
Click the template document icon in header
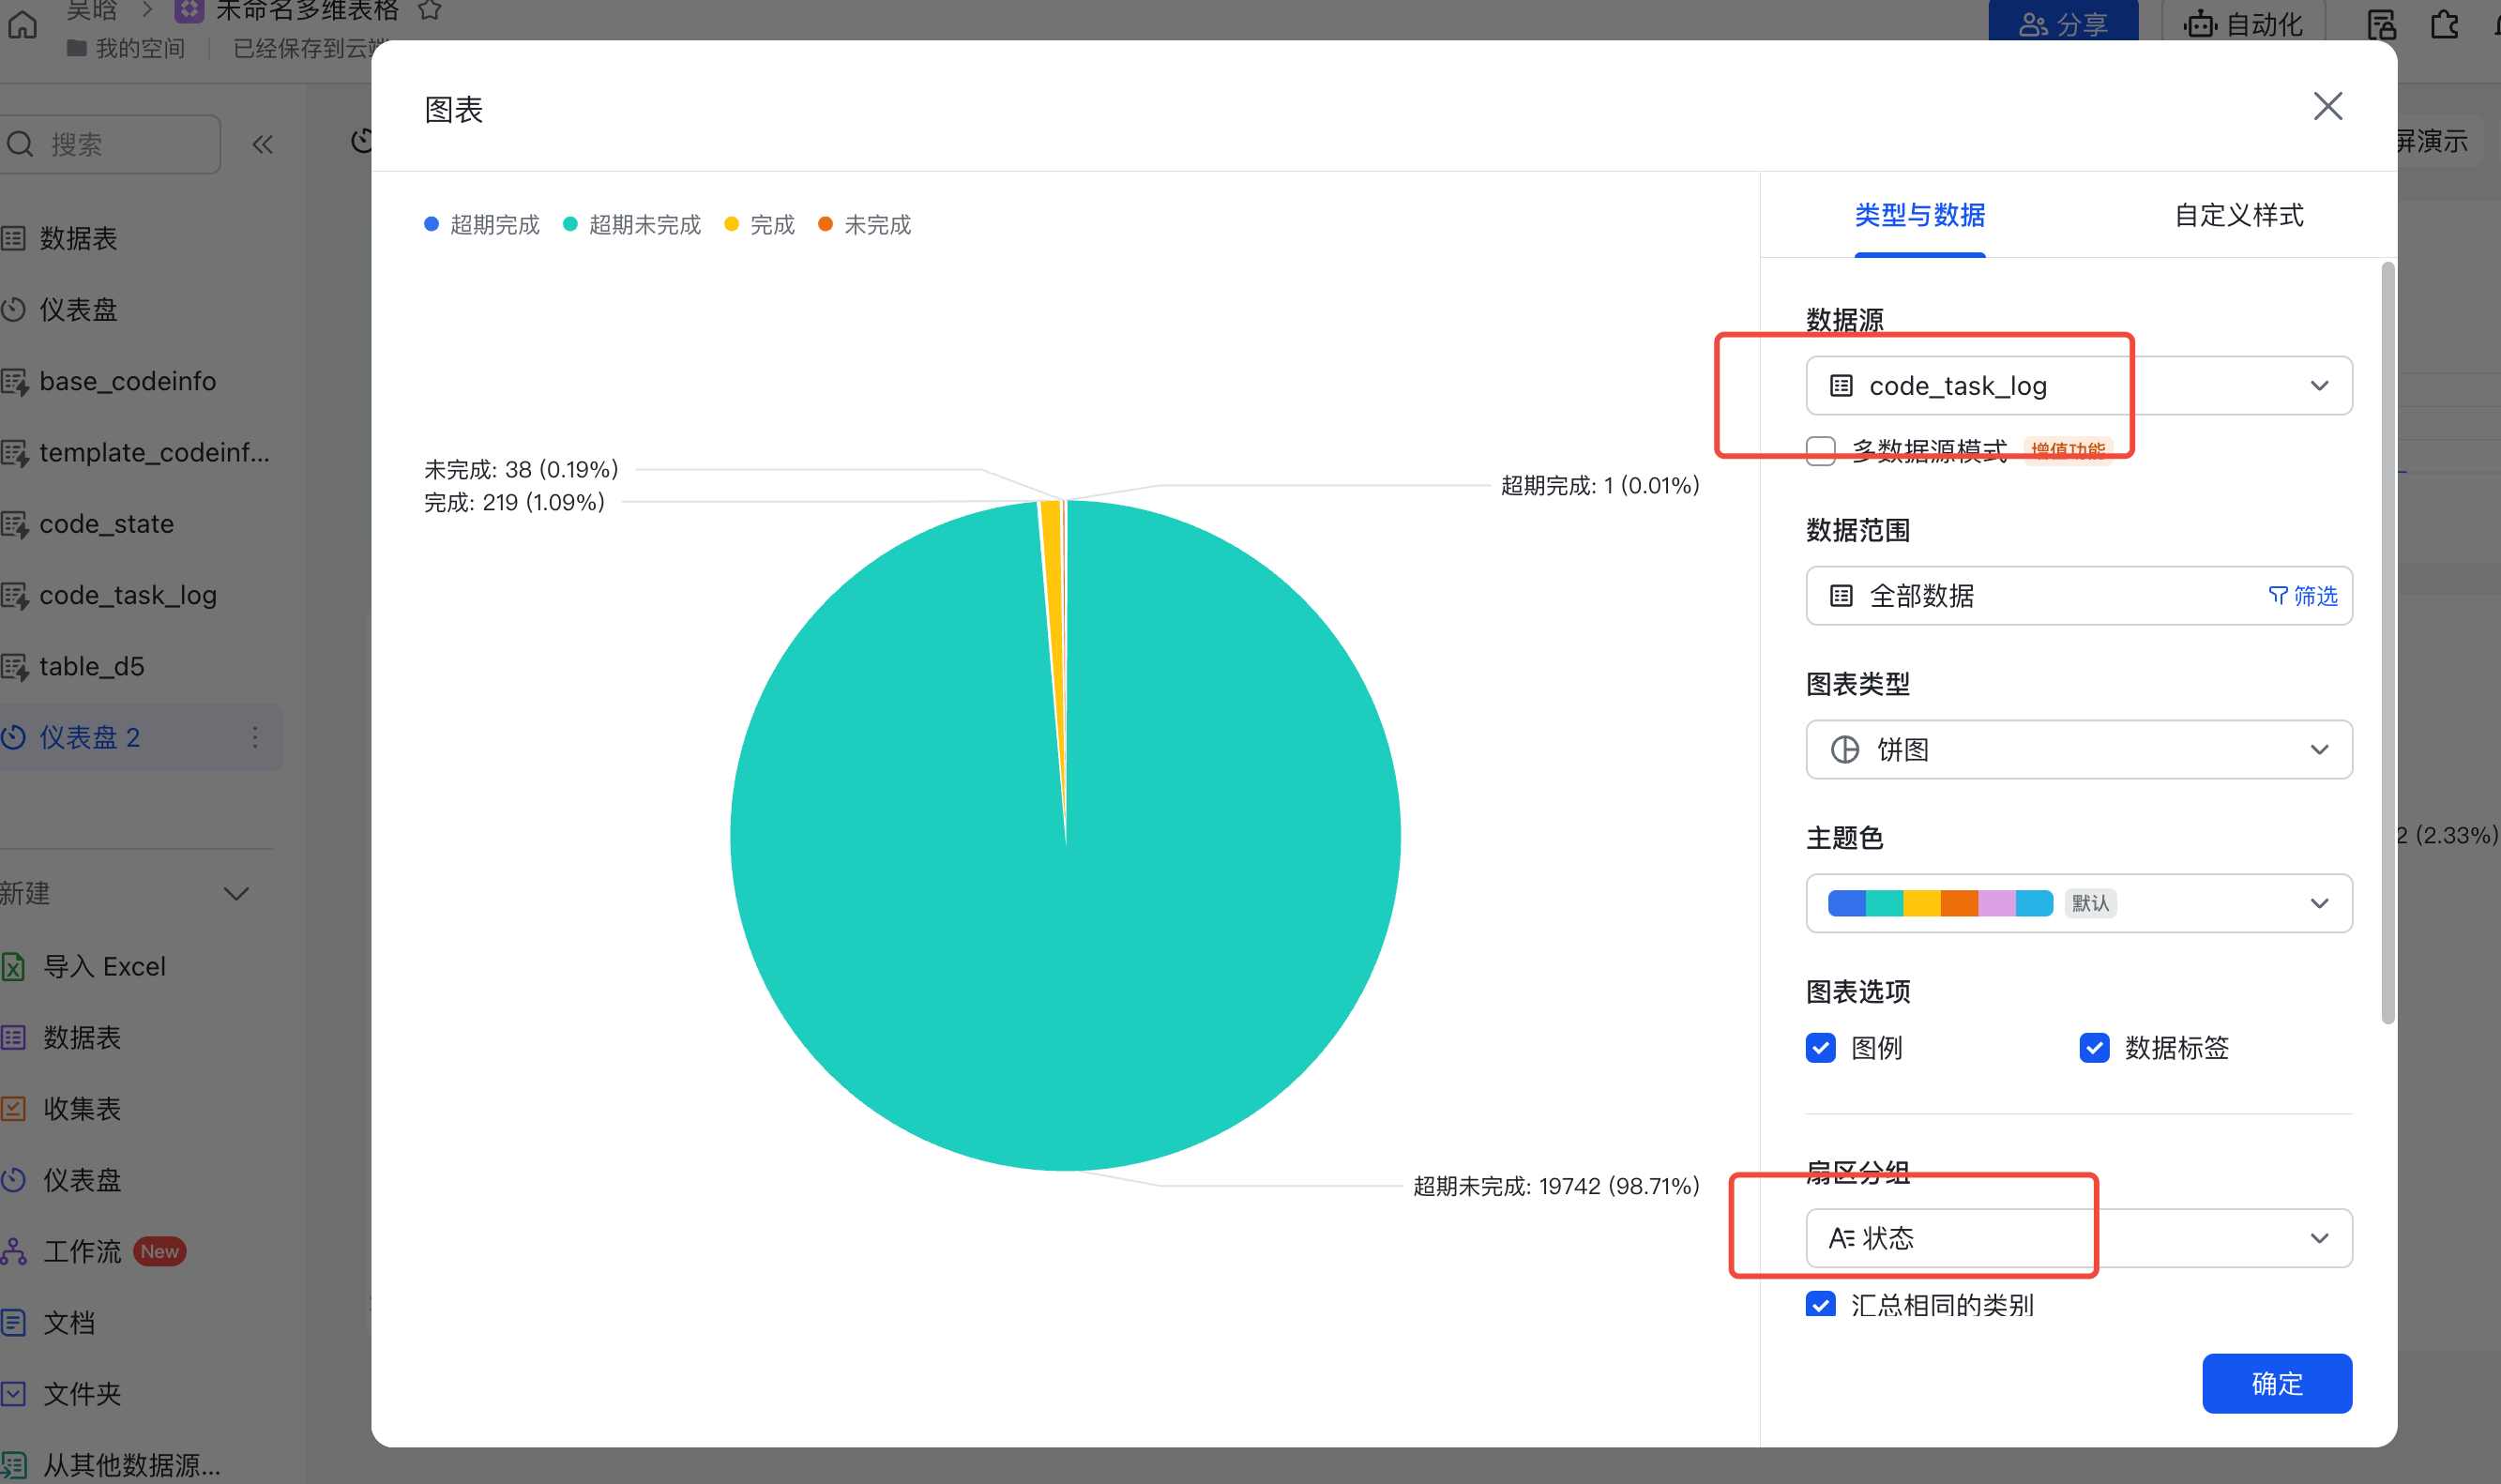[2381, 23]
